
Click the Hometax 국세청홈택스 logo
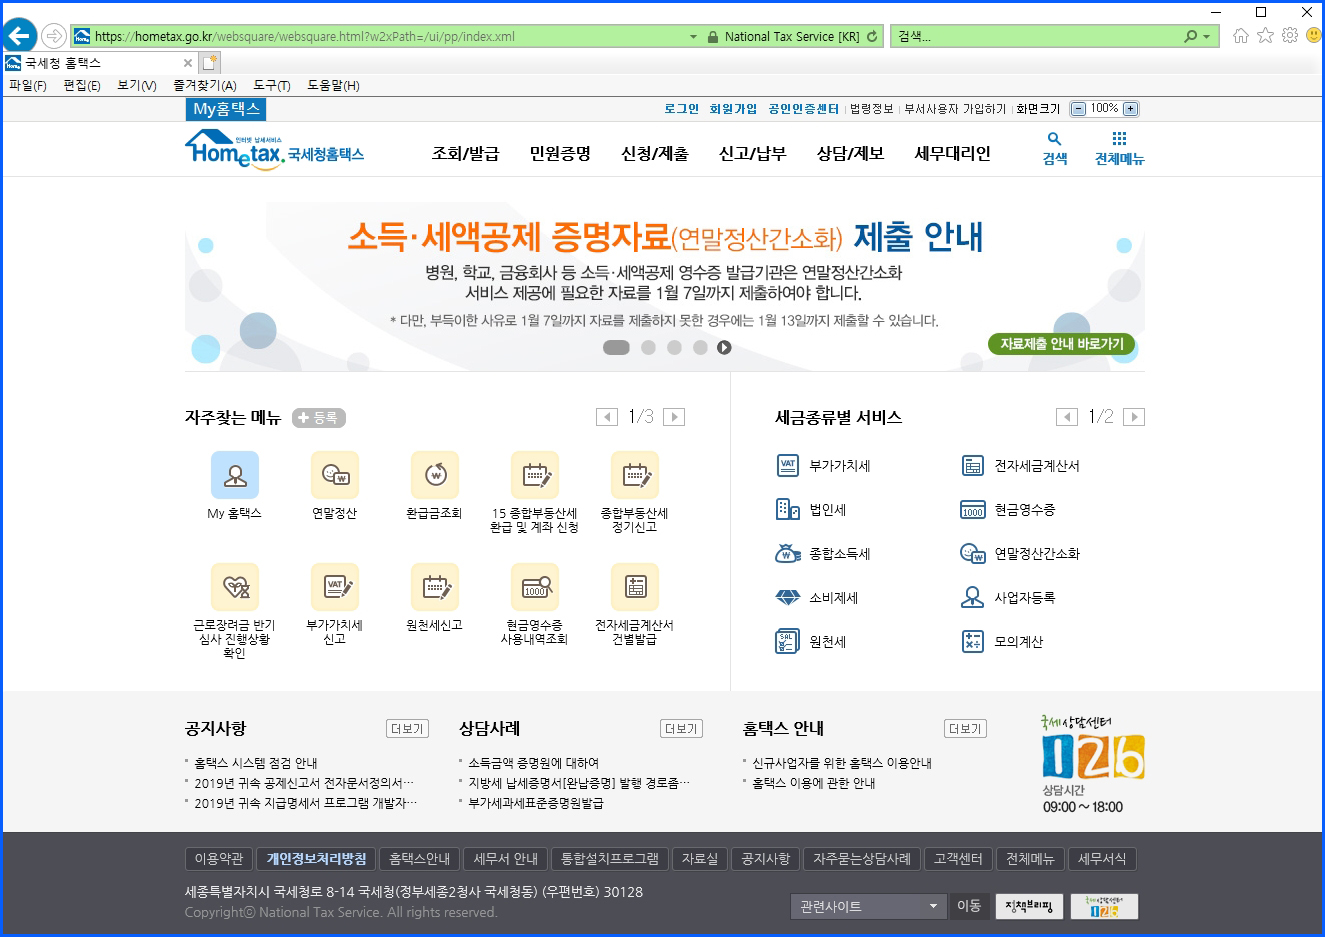point(275,151)
